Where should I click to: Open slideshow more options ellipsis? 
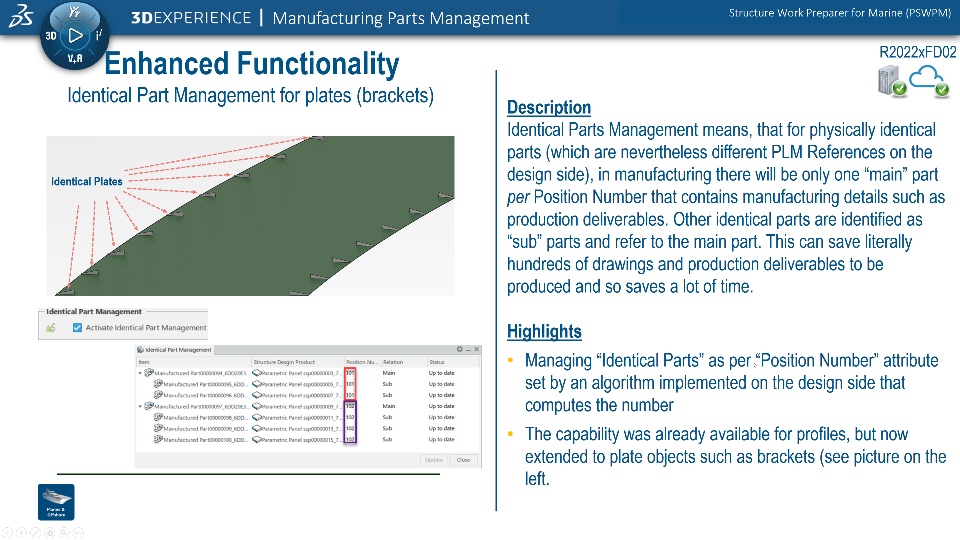coord(78,533)
